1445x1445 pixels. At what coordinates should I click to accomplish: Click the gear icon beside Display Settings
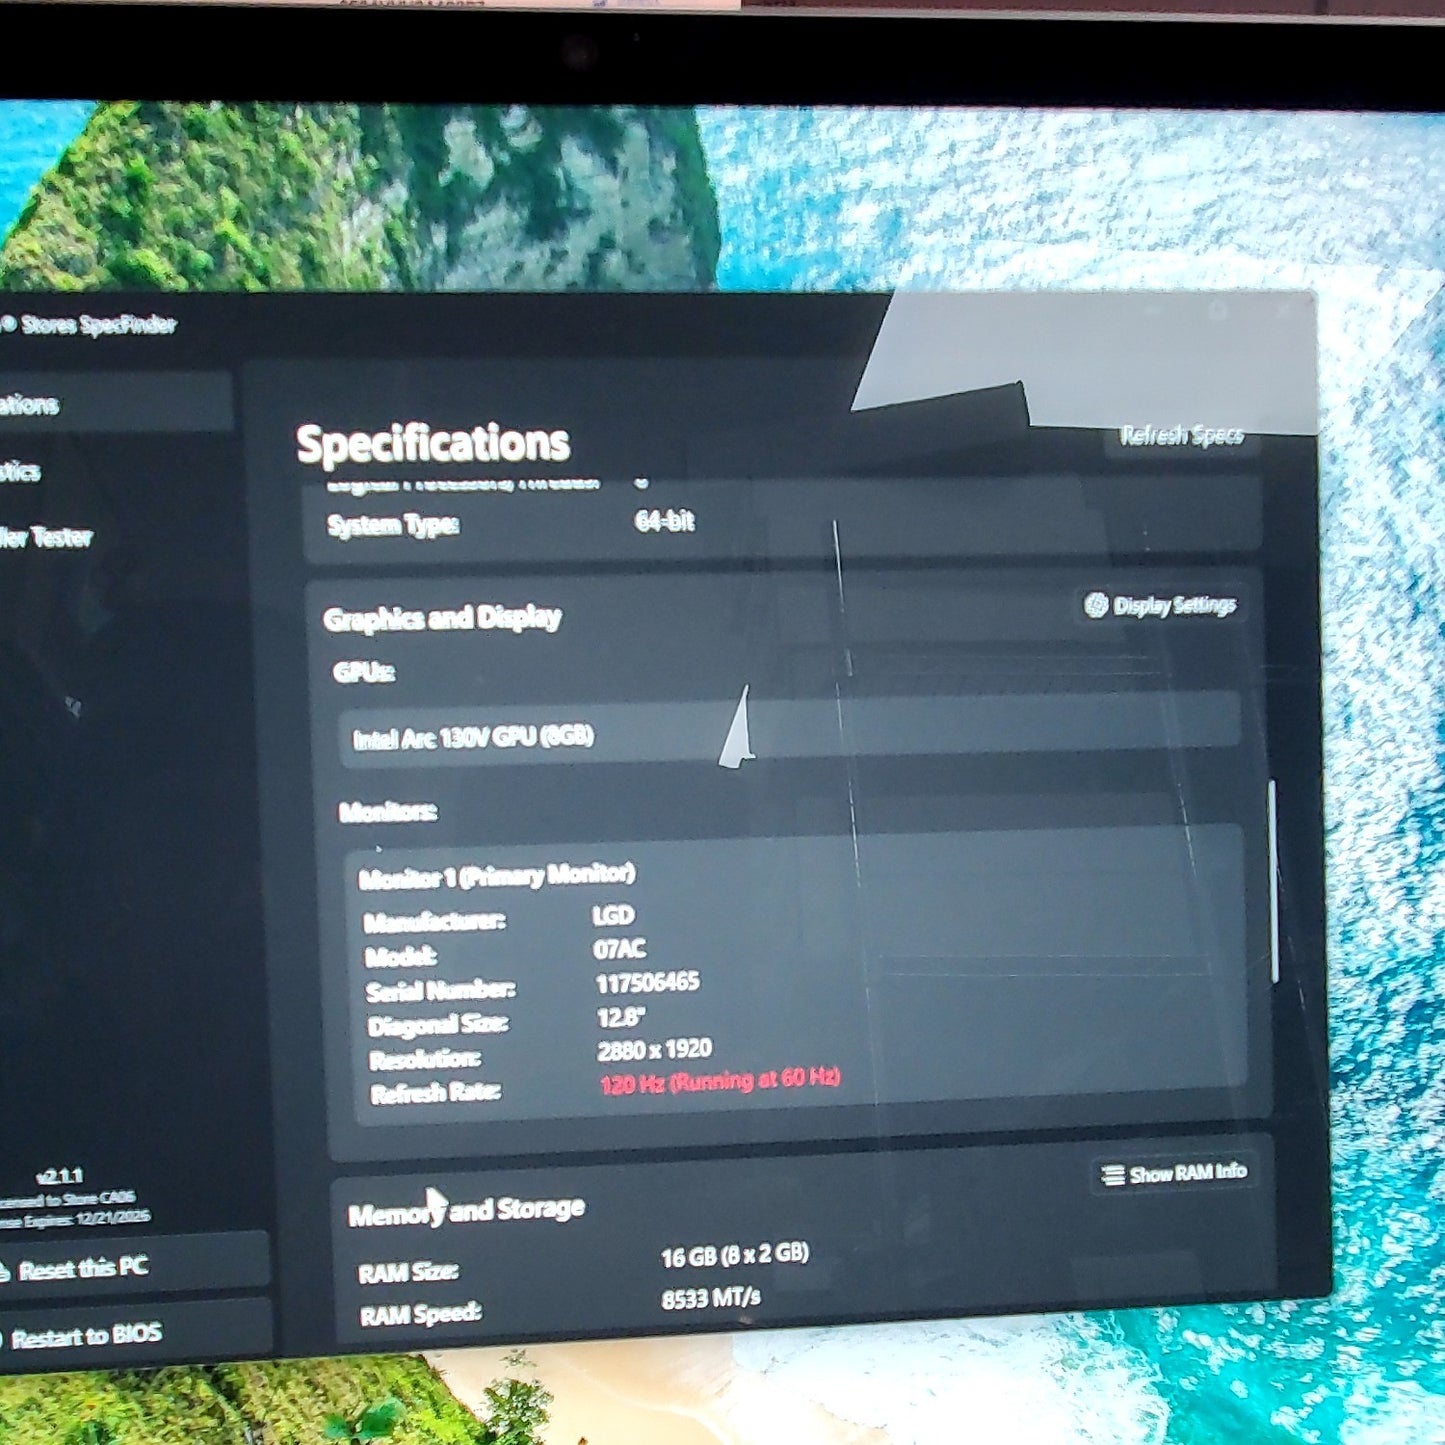coord(1096,605)
